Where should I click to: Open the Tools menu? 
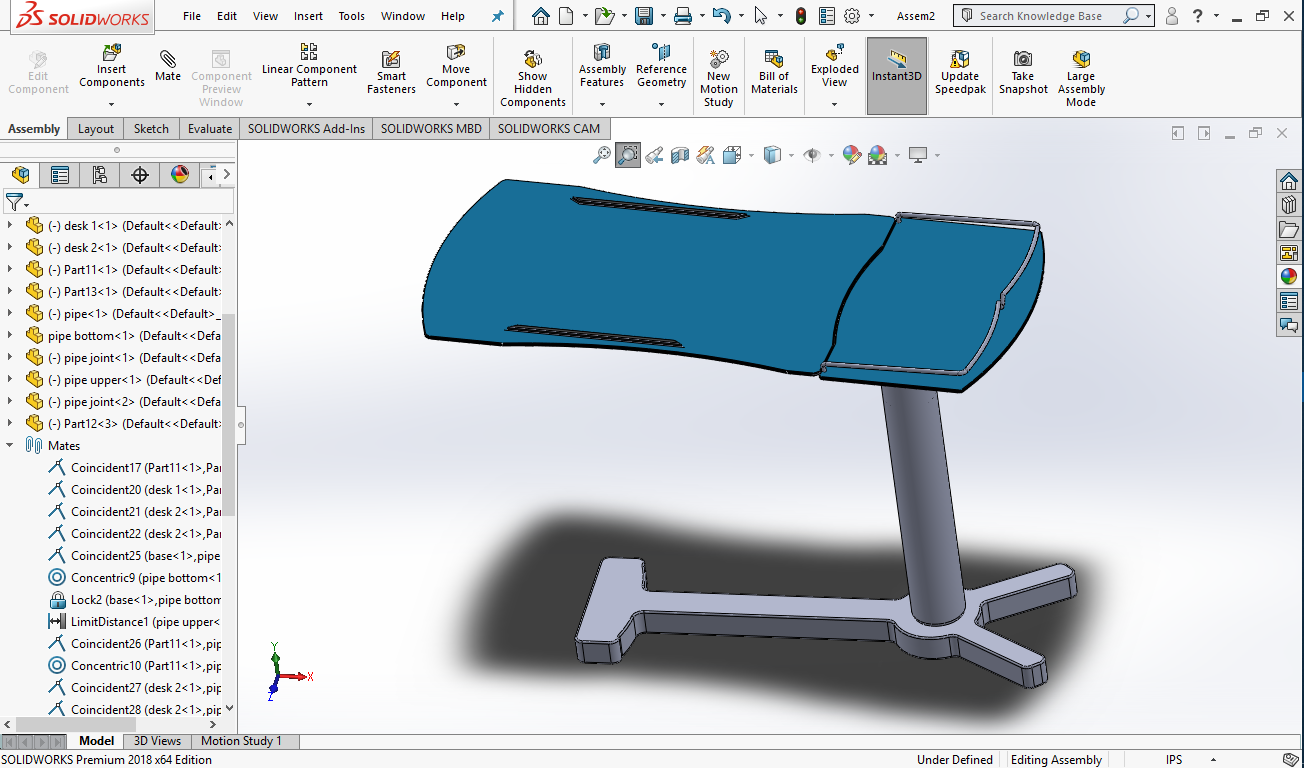(351, 16)
